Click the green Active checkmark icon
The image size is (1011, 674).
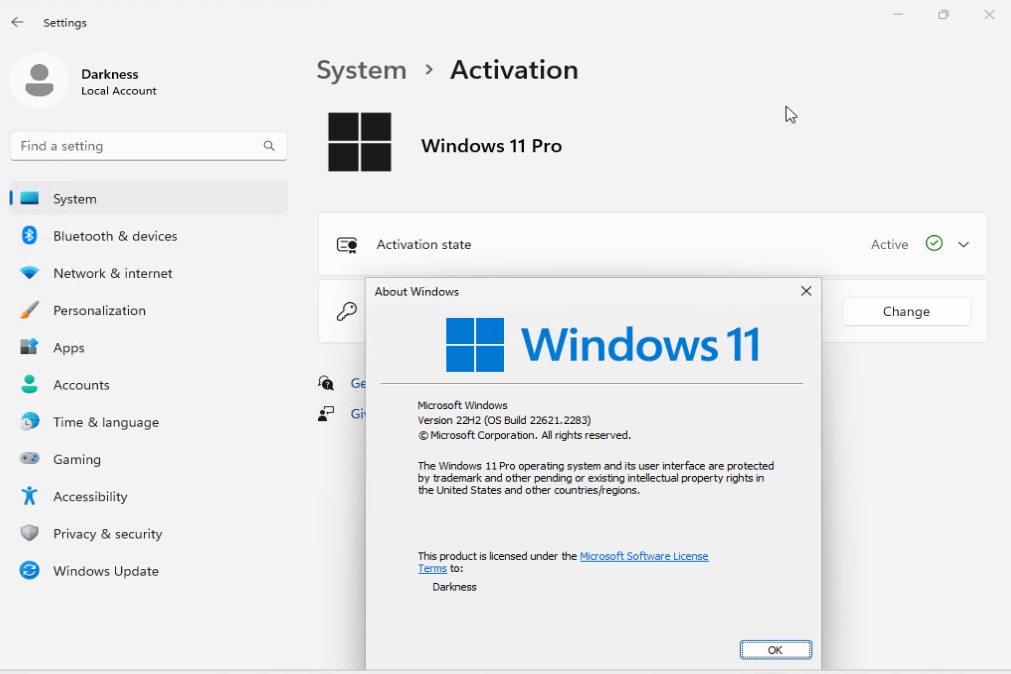tap(934, 243)
